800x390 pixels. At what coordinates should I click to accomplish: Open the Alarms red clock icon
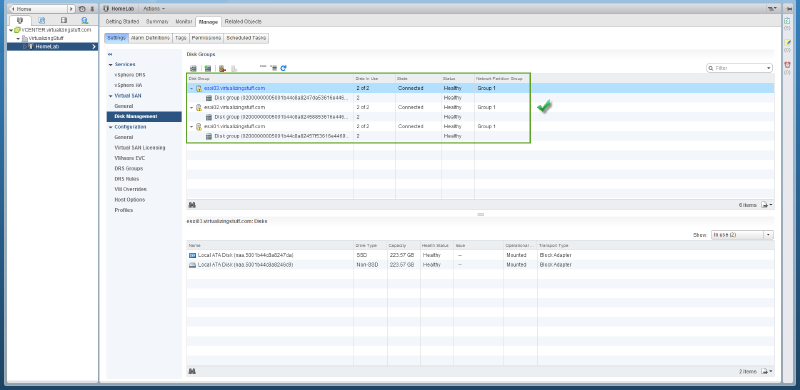pyautogui.click(x=788, y=65)
